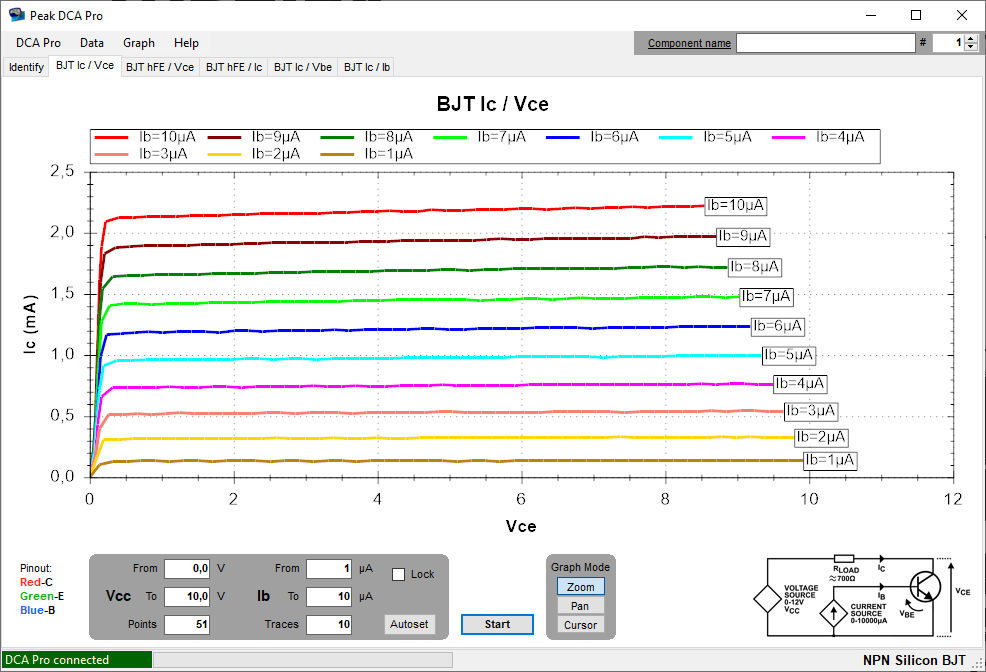Click the NPN Silicon BJT status text
This screenshot has width=986, height=672.
point(914,660)
